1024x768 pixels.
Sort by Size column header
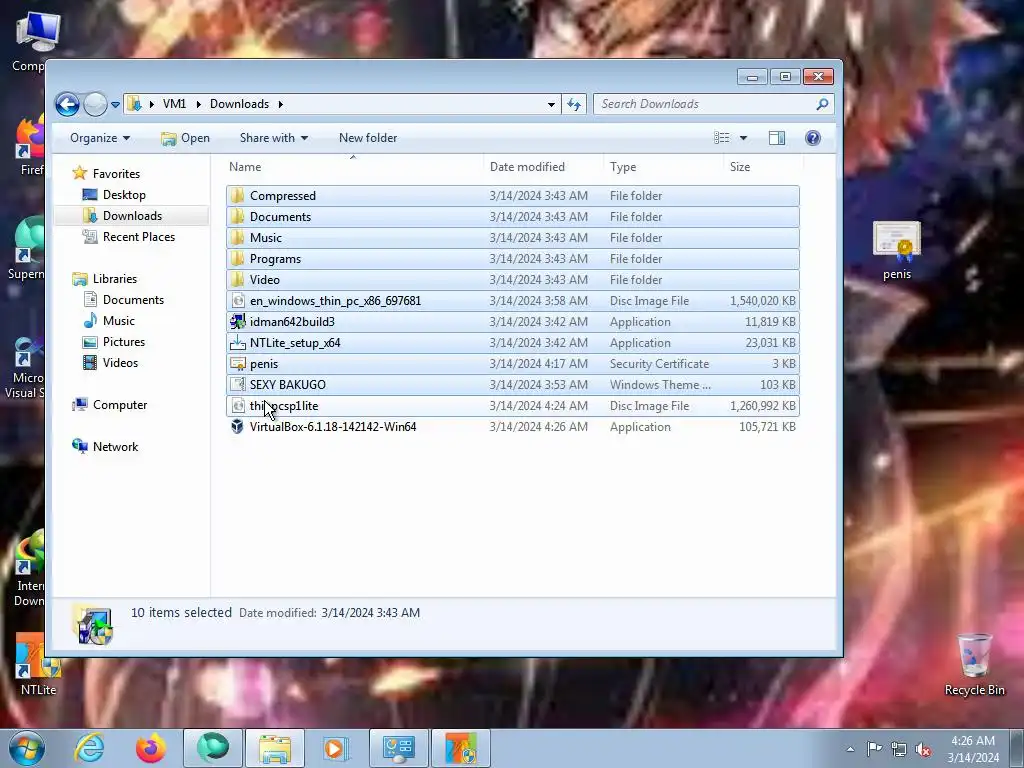763,167
